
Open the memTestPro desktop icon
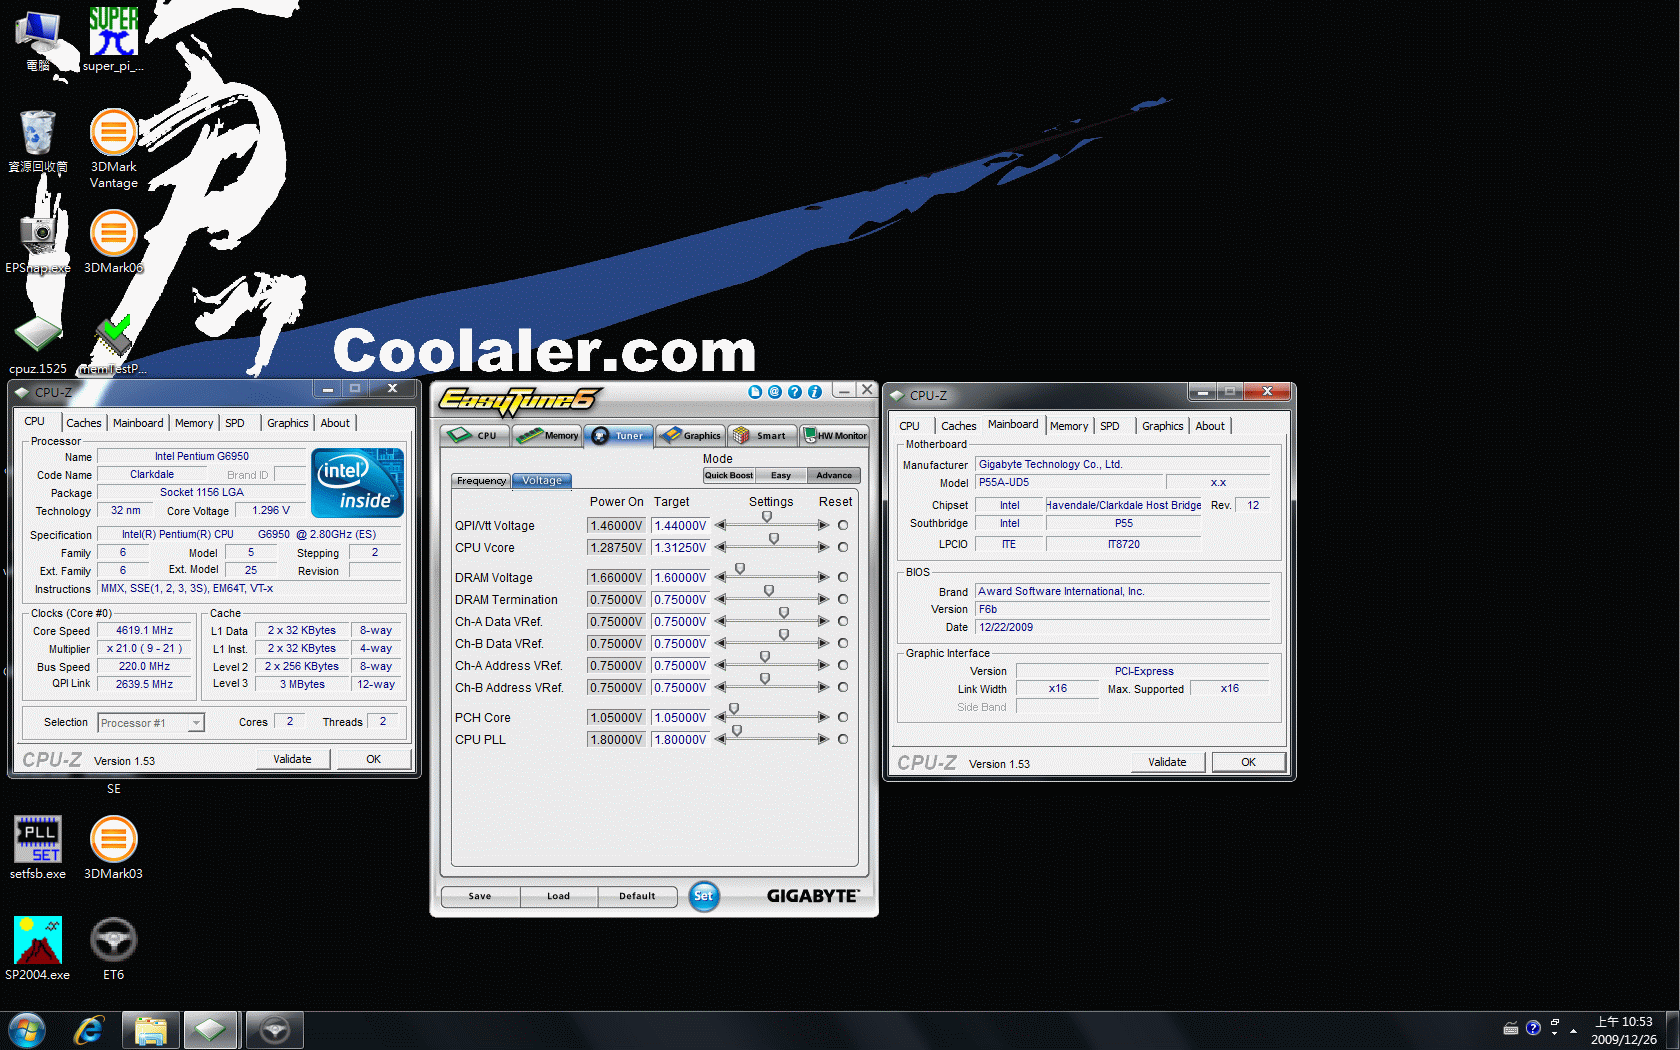pos(113,345)
